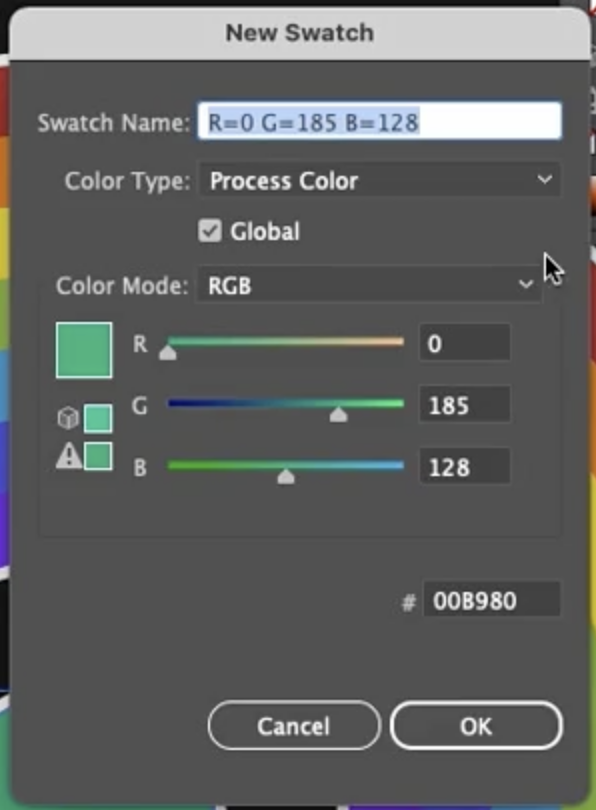
Task: Click the R value field showing 0
Action: coord(465,342)
